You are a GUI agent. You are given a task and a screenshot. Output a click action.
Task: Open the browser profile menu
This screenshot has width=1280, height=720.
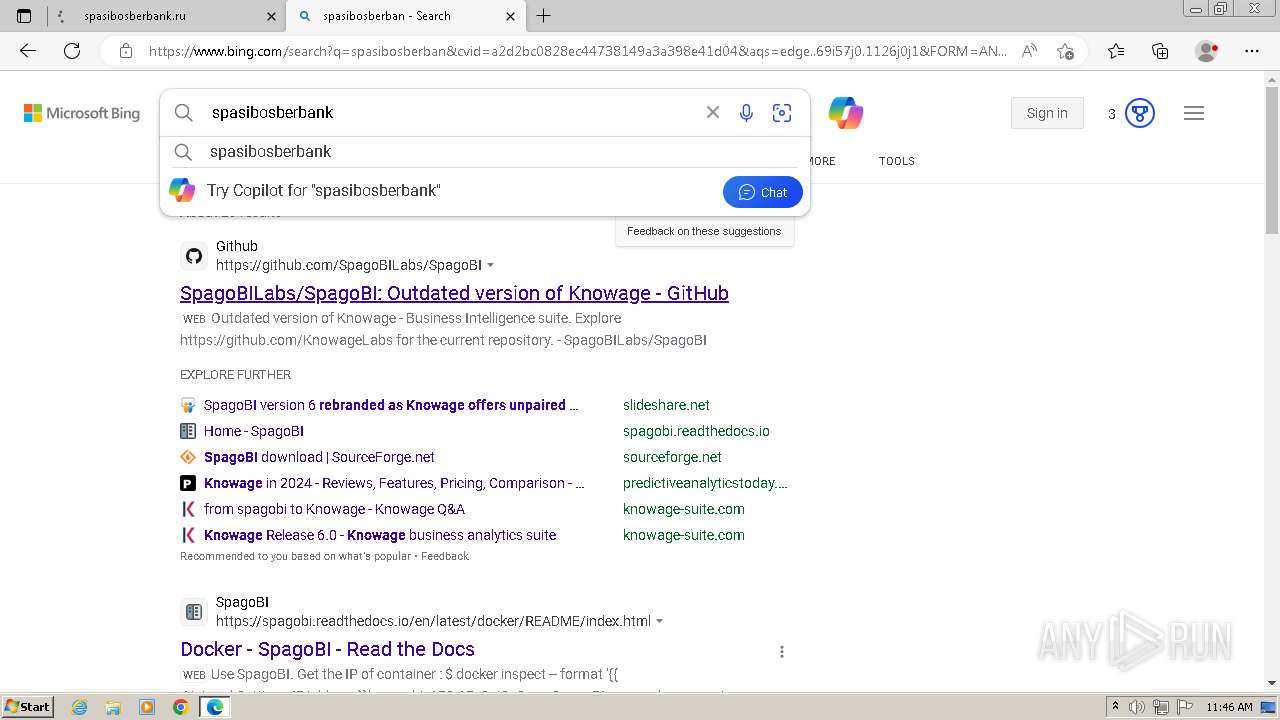1207,51
